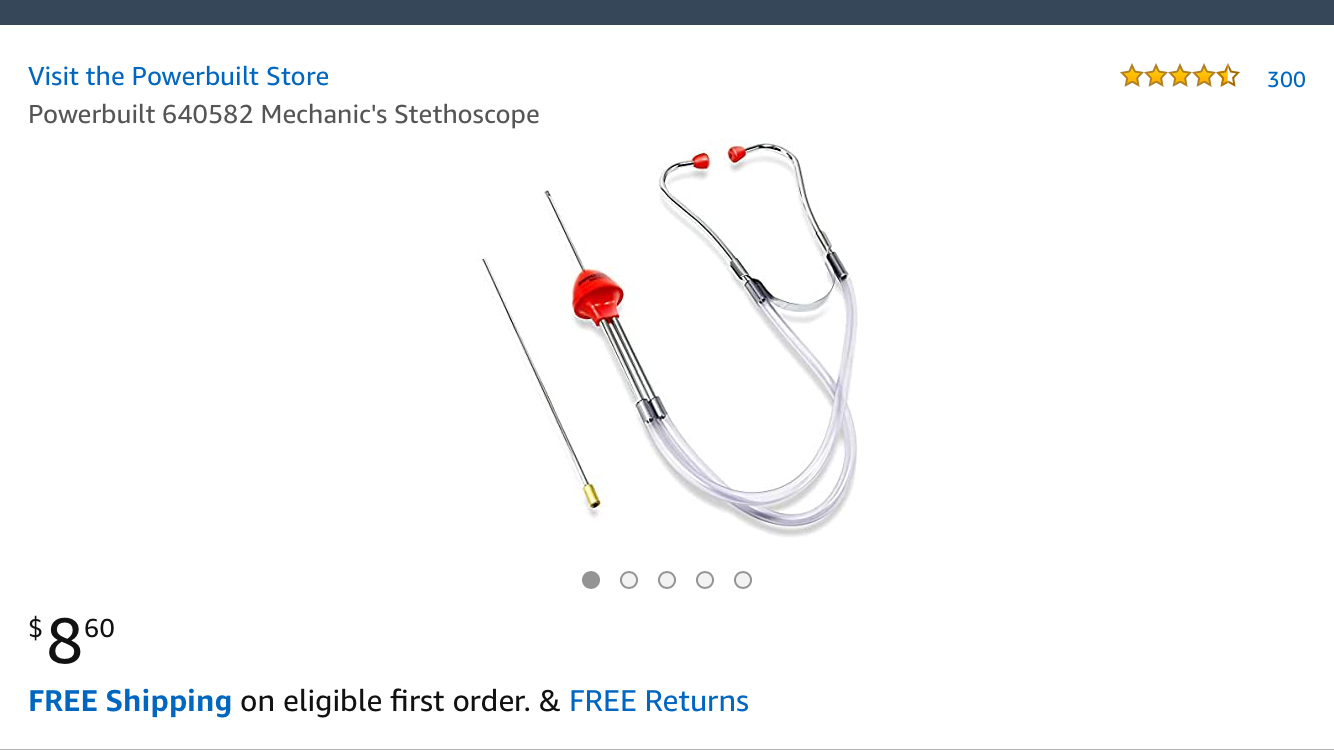
Task: Jump to the fourth carousel image dot
Action: pyautogui.click(x=705, y=580)
